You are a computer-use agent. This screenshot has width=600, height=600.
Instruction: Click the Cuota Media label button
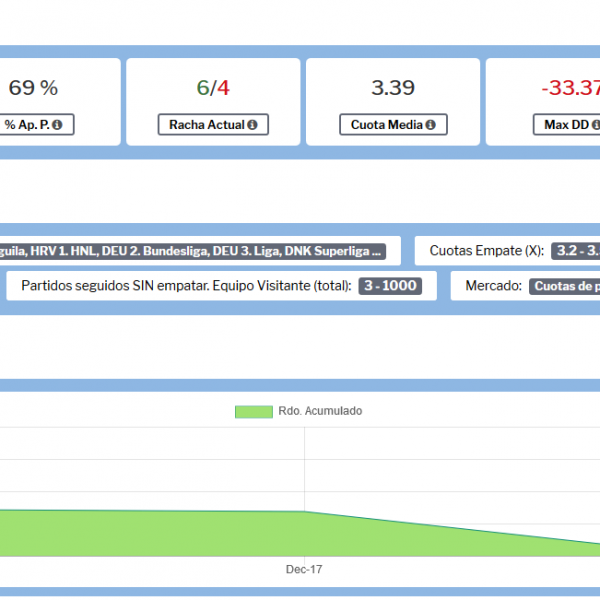393,124
